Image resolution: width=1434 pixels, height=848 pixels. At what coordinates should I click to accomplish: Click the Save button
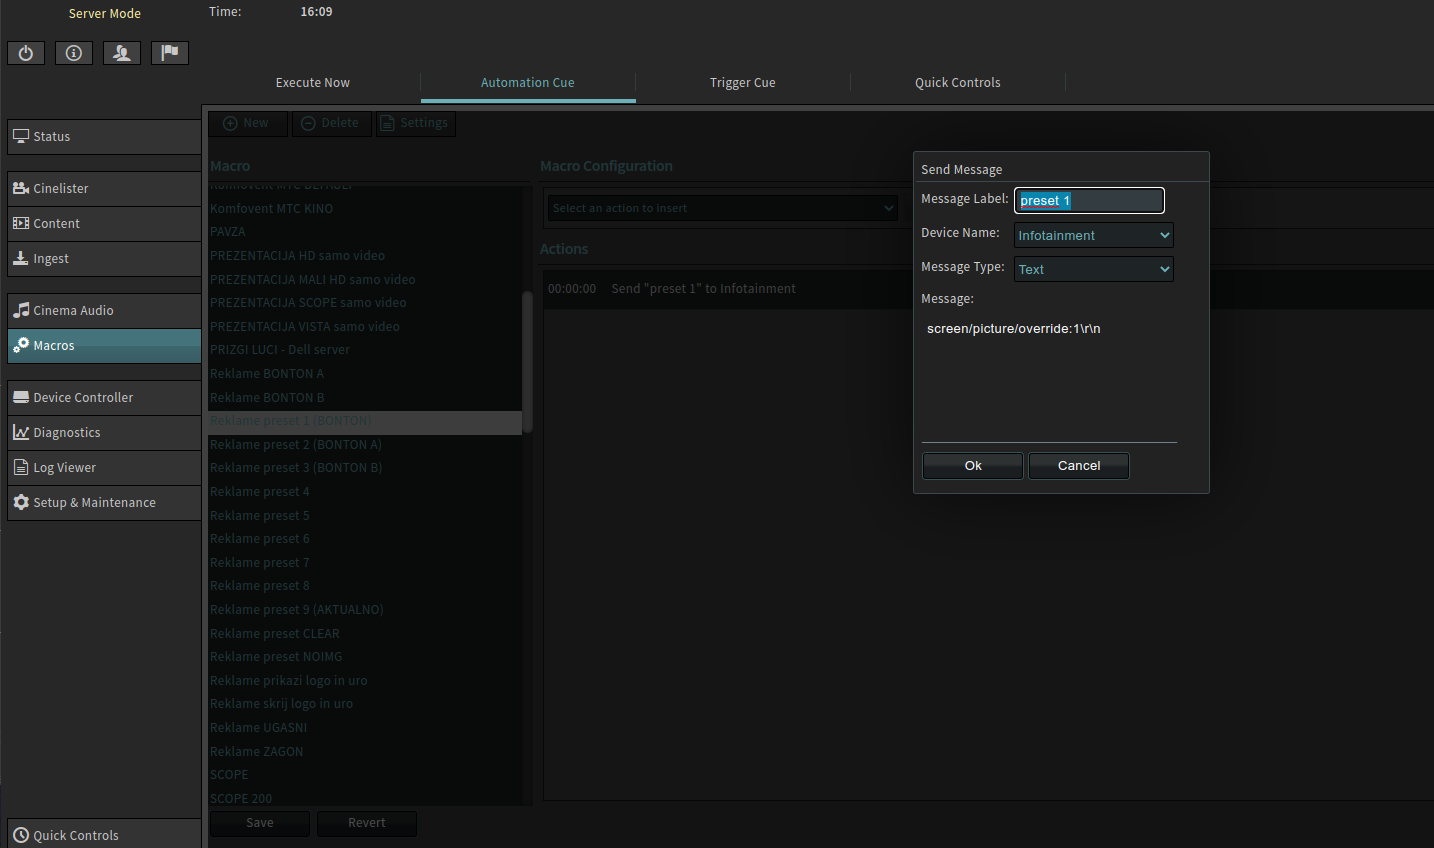(260, 823)
